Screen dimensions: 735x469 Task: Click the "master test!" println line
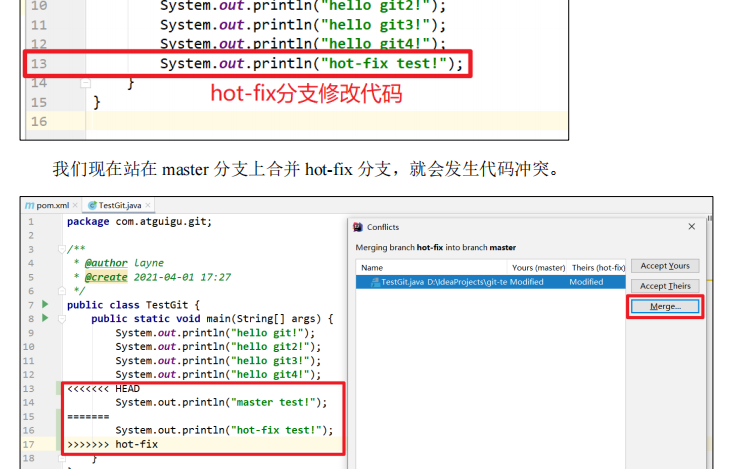coord(221,402)
